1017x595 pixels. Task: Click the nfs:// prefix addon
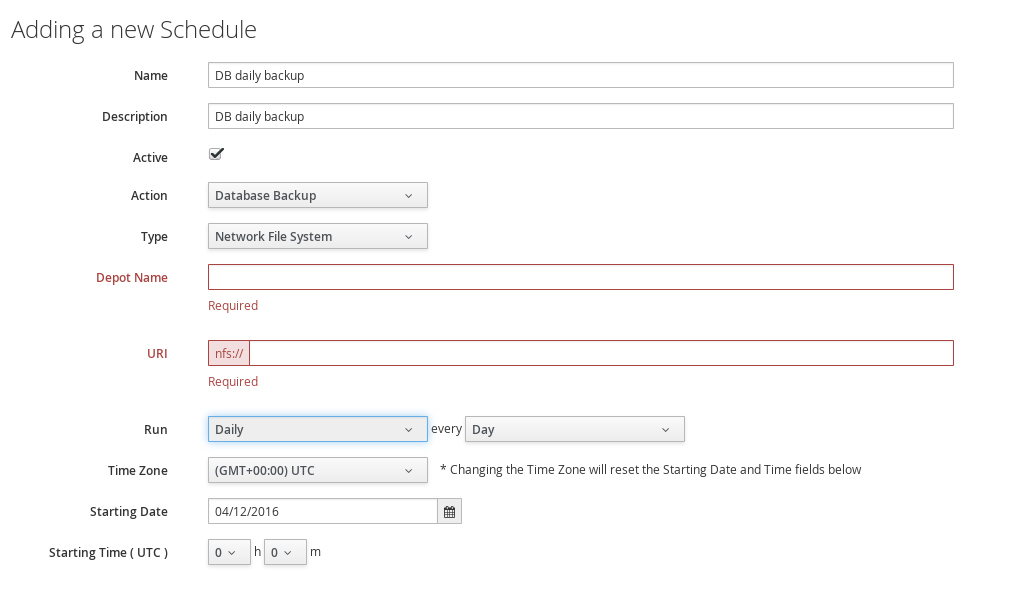[229, 353]
